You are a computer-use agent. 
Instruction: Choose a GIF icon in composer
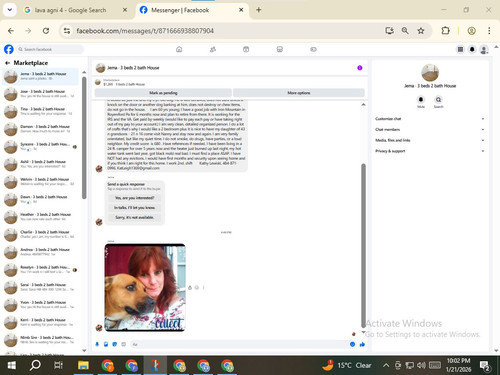tap(123, 344)
